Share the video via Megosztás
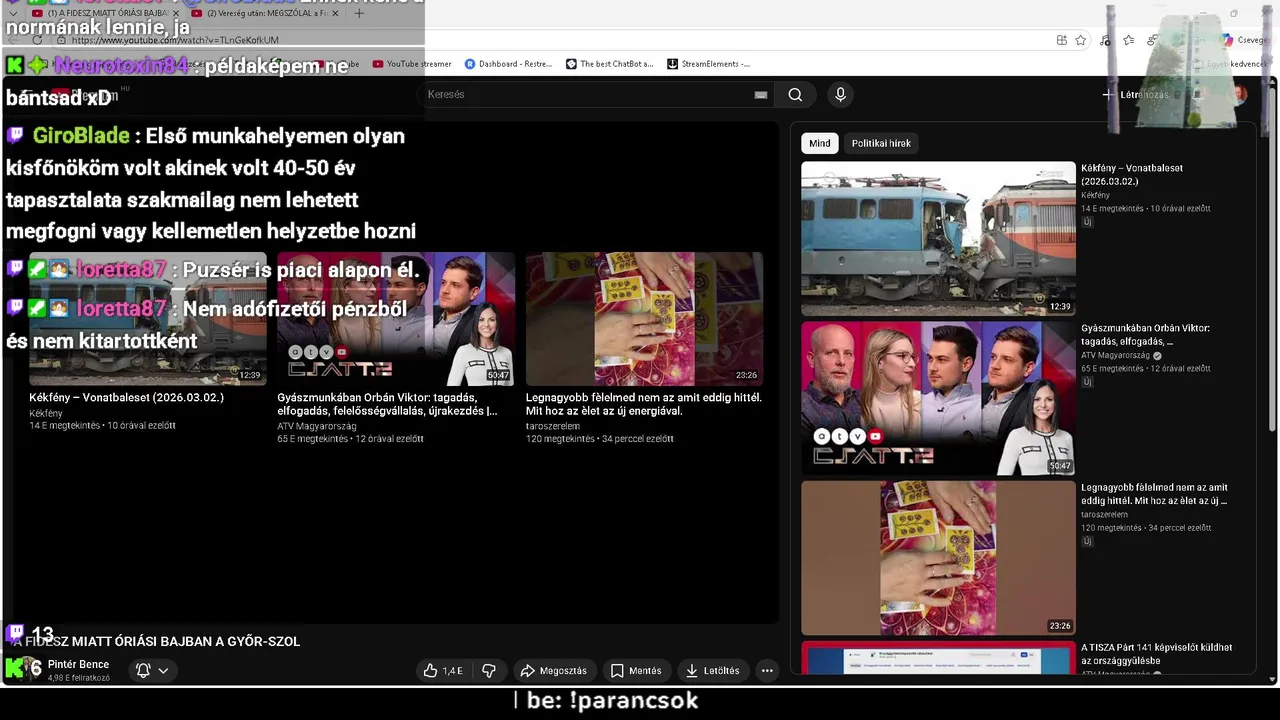 [554, 670]
